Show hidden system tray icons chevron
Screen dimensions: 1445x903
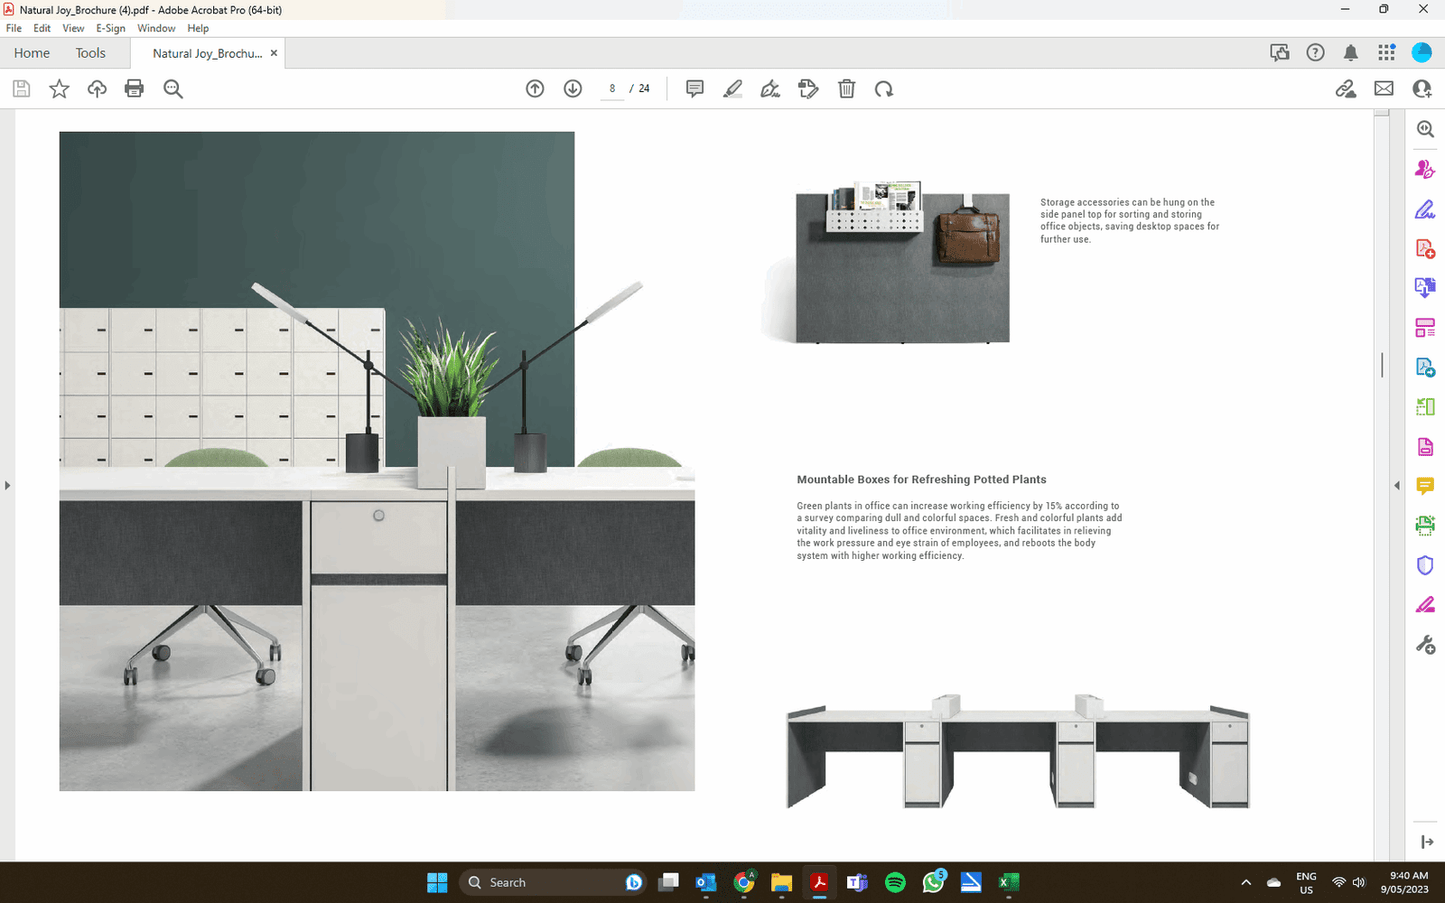1246,883
